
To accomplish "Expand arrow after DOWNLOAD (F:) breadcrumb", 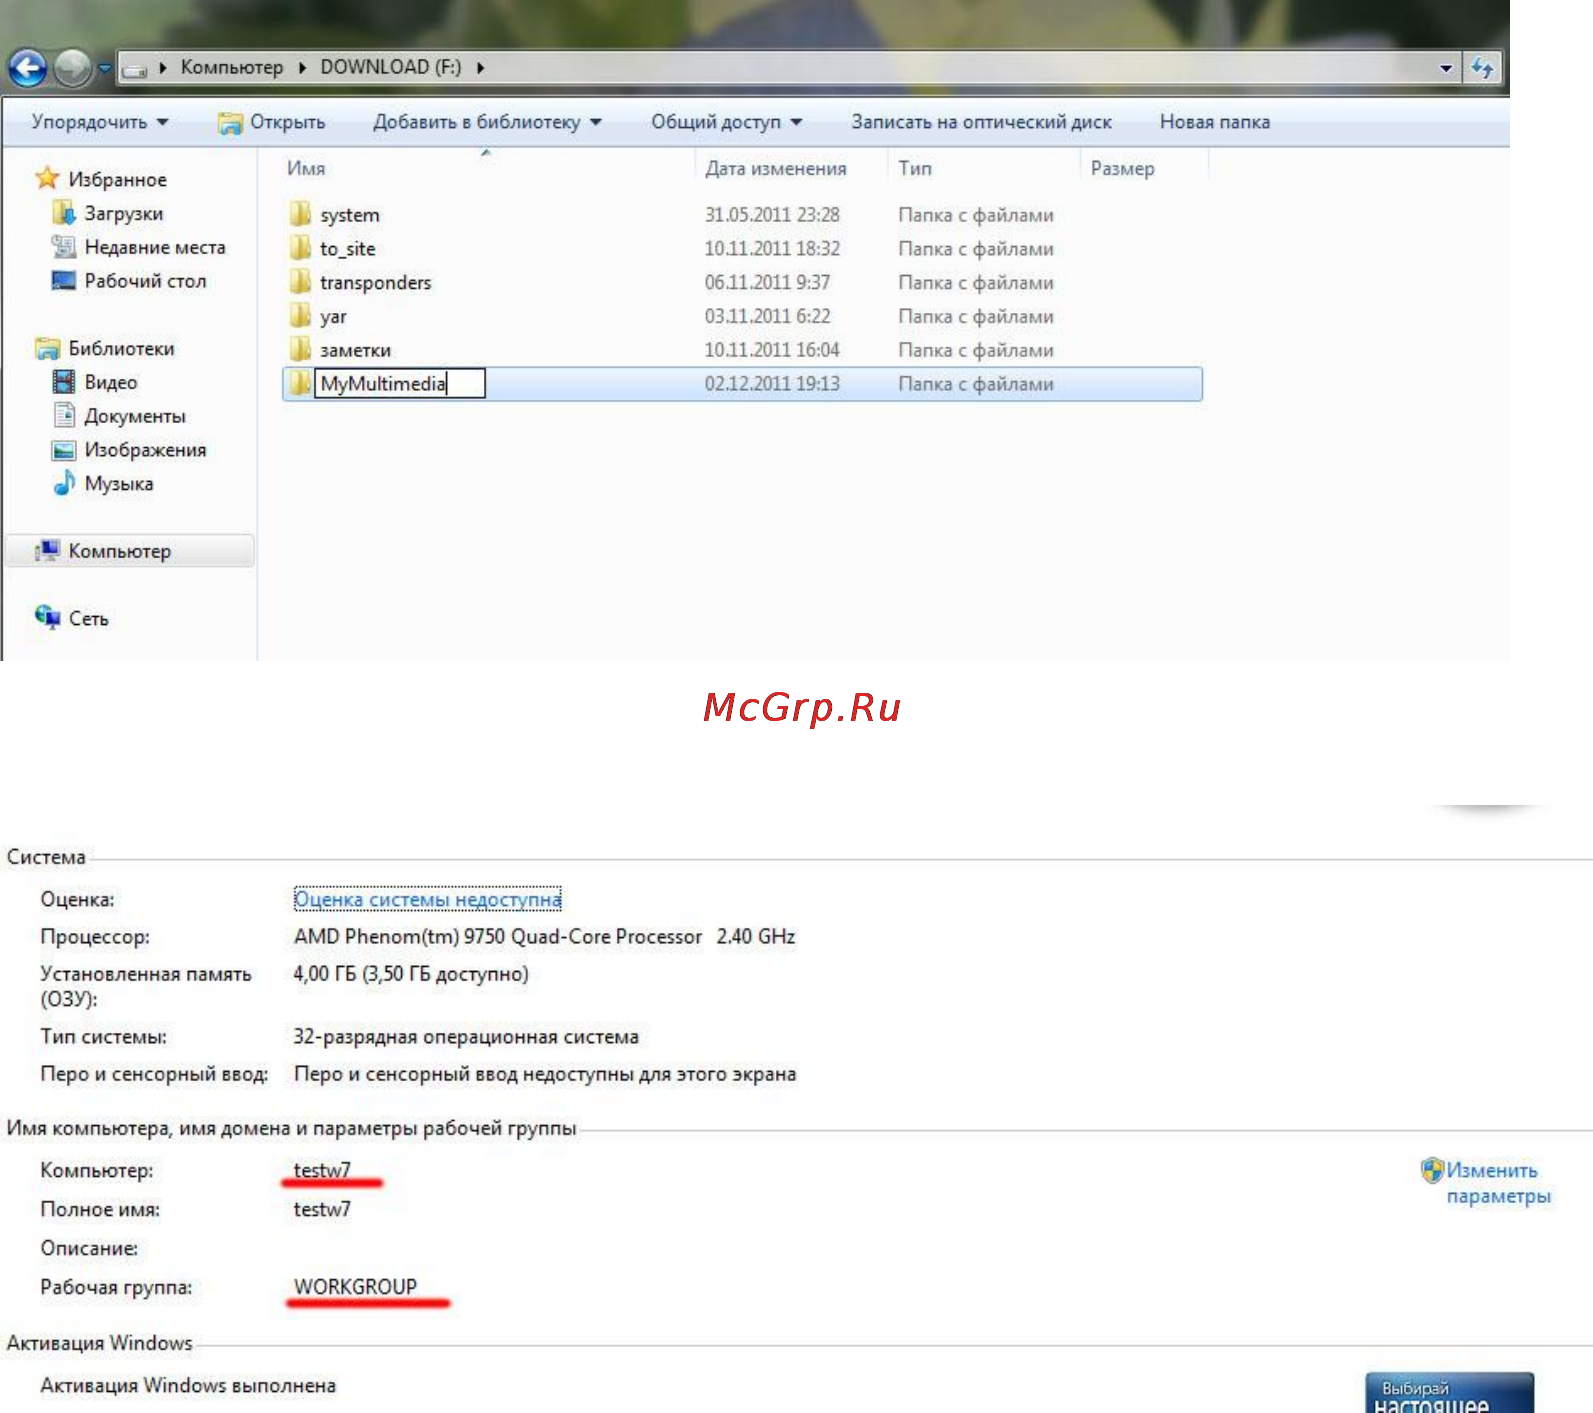I will click(480, 68).
